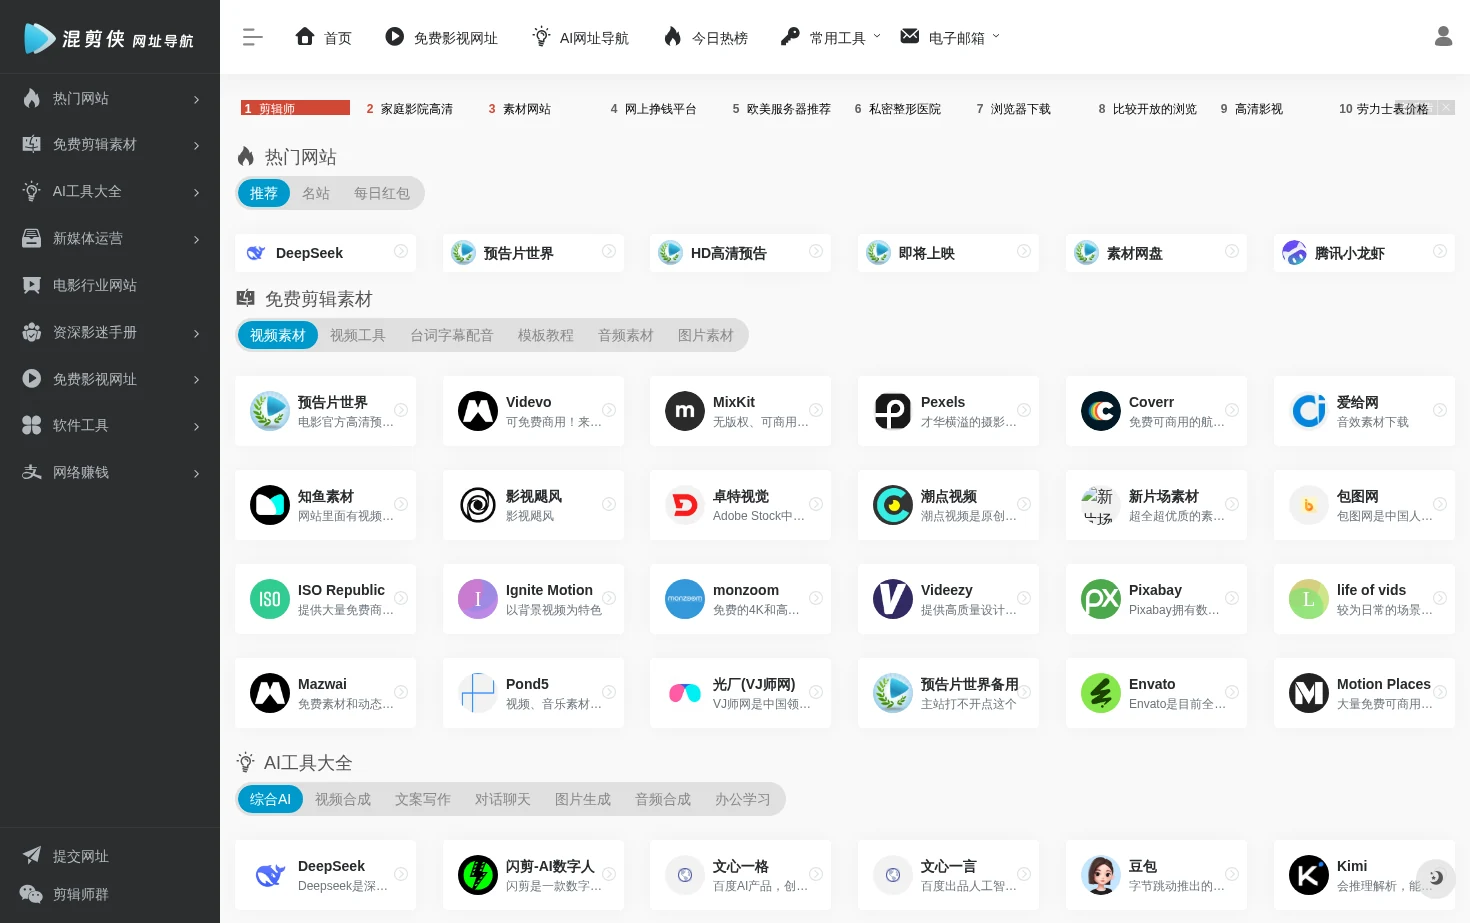The image size is (1470, 923).
Task: Expand 新媒体运营 sidebar section
Action: coord(196,239)
